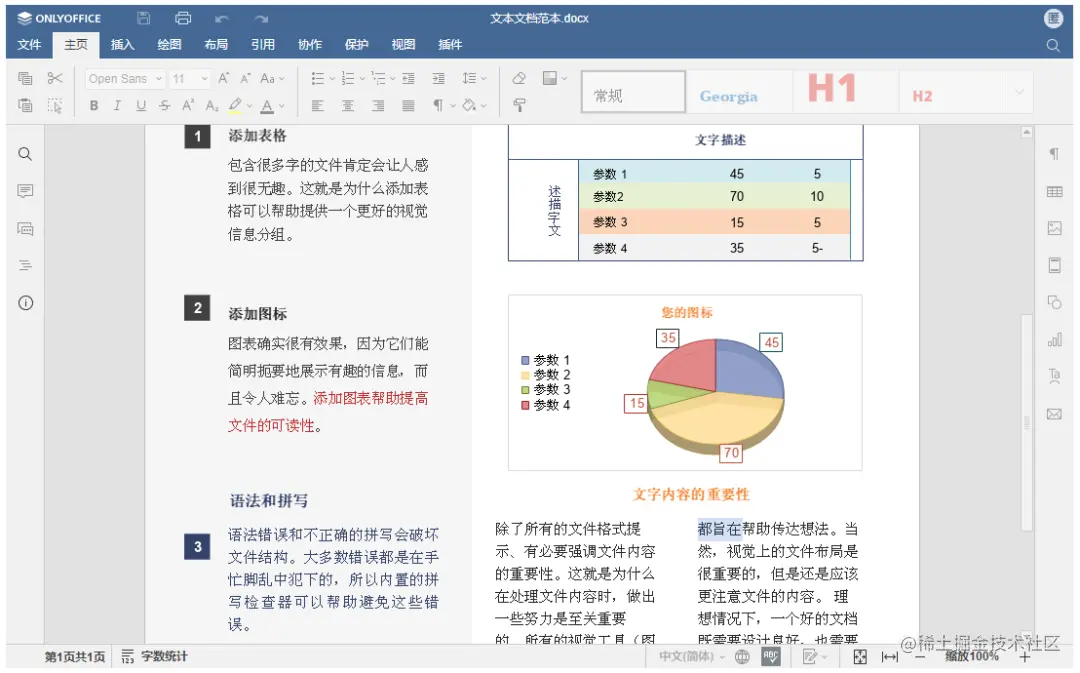Open the search panel on the left sidebar
Screen dimensions: 1080x673
tap(25, 153)
